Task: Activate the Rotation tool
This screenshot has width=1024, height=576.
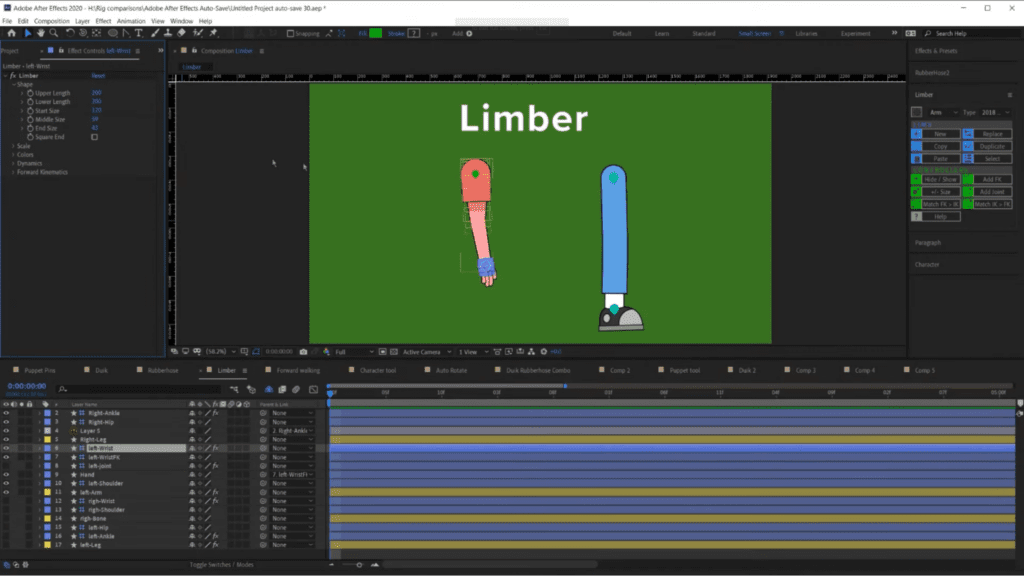Action: click(70, 33)
